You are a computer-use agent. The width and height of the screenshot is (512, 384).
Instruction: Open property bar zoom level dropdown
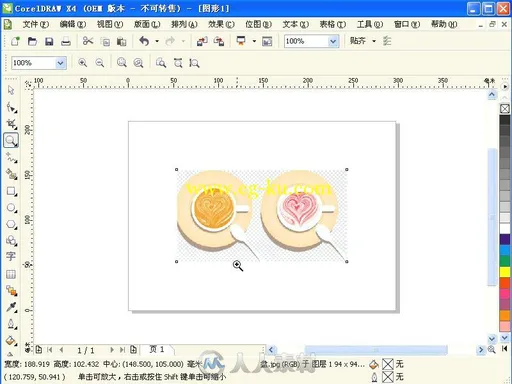point(60,63)
